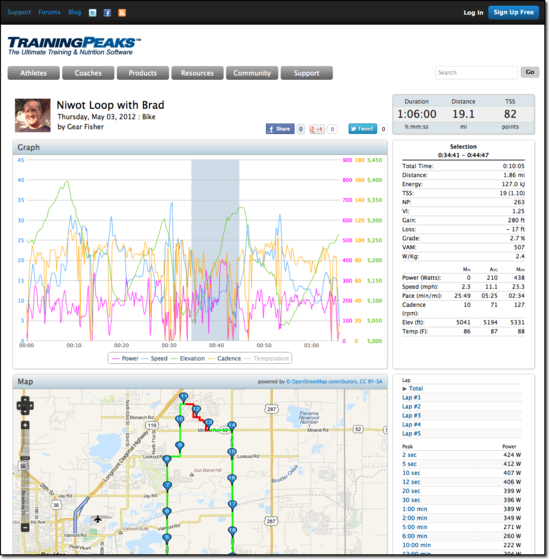
Task: Click map waypoint marker 14
Action: (x=232, y=426)
